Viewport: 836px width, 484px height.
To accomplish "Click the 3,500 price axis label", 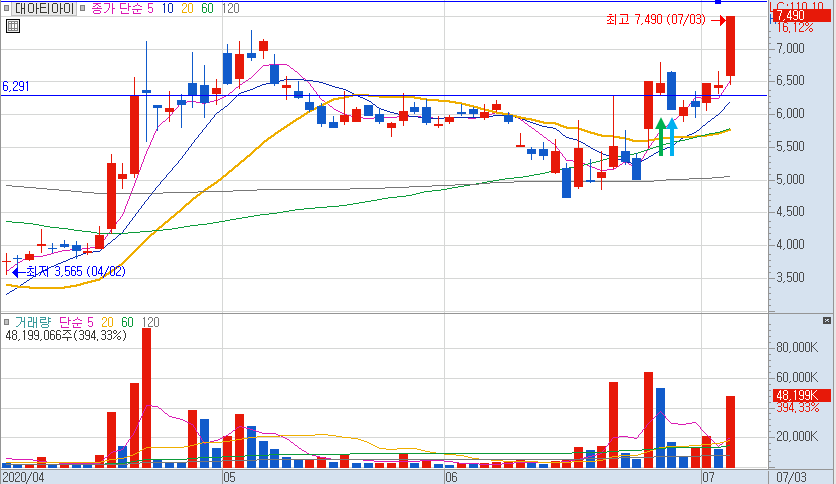I will click(x=790, y=278).
